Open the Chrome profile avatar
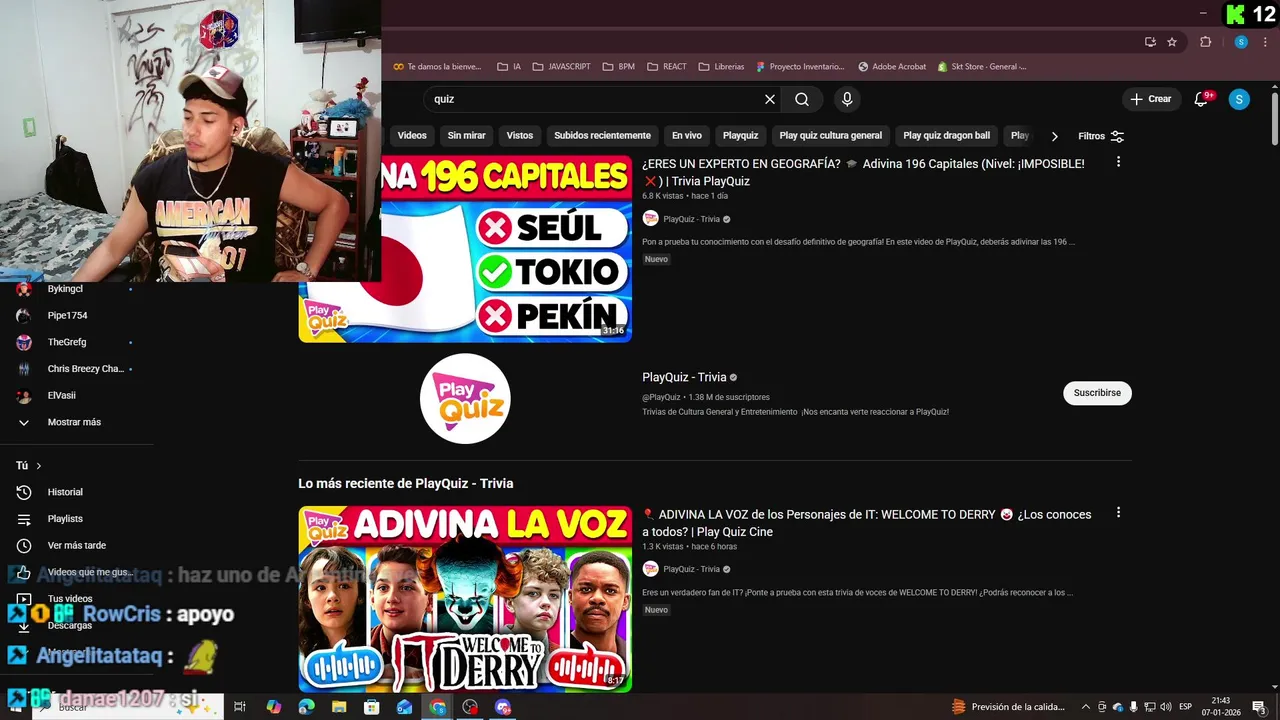The height and width of the screenshot is (720, 1280). 1241,42
